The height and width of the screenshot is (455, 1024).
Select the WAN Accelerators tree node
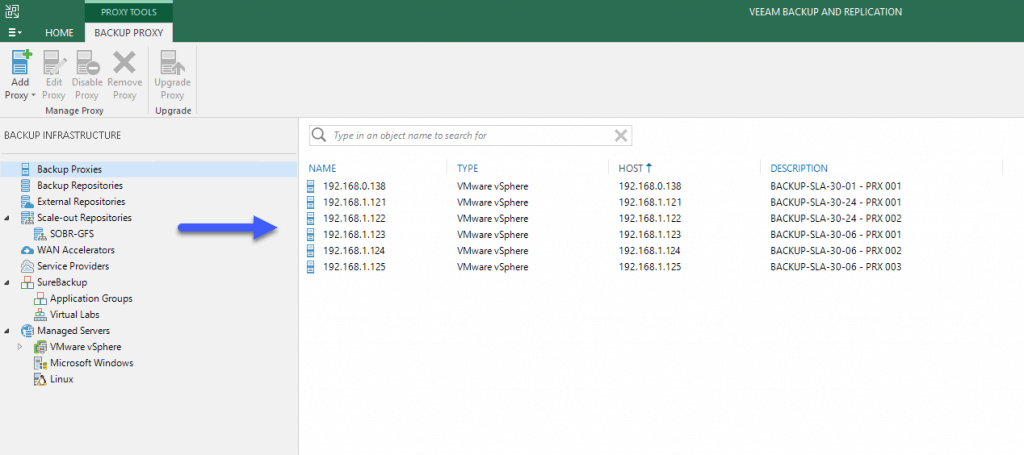[x=75, y=250]
